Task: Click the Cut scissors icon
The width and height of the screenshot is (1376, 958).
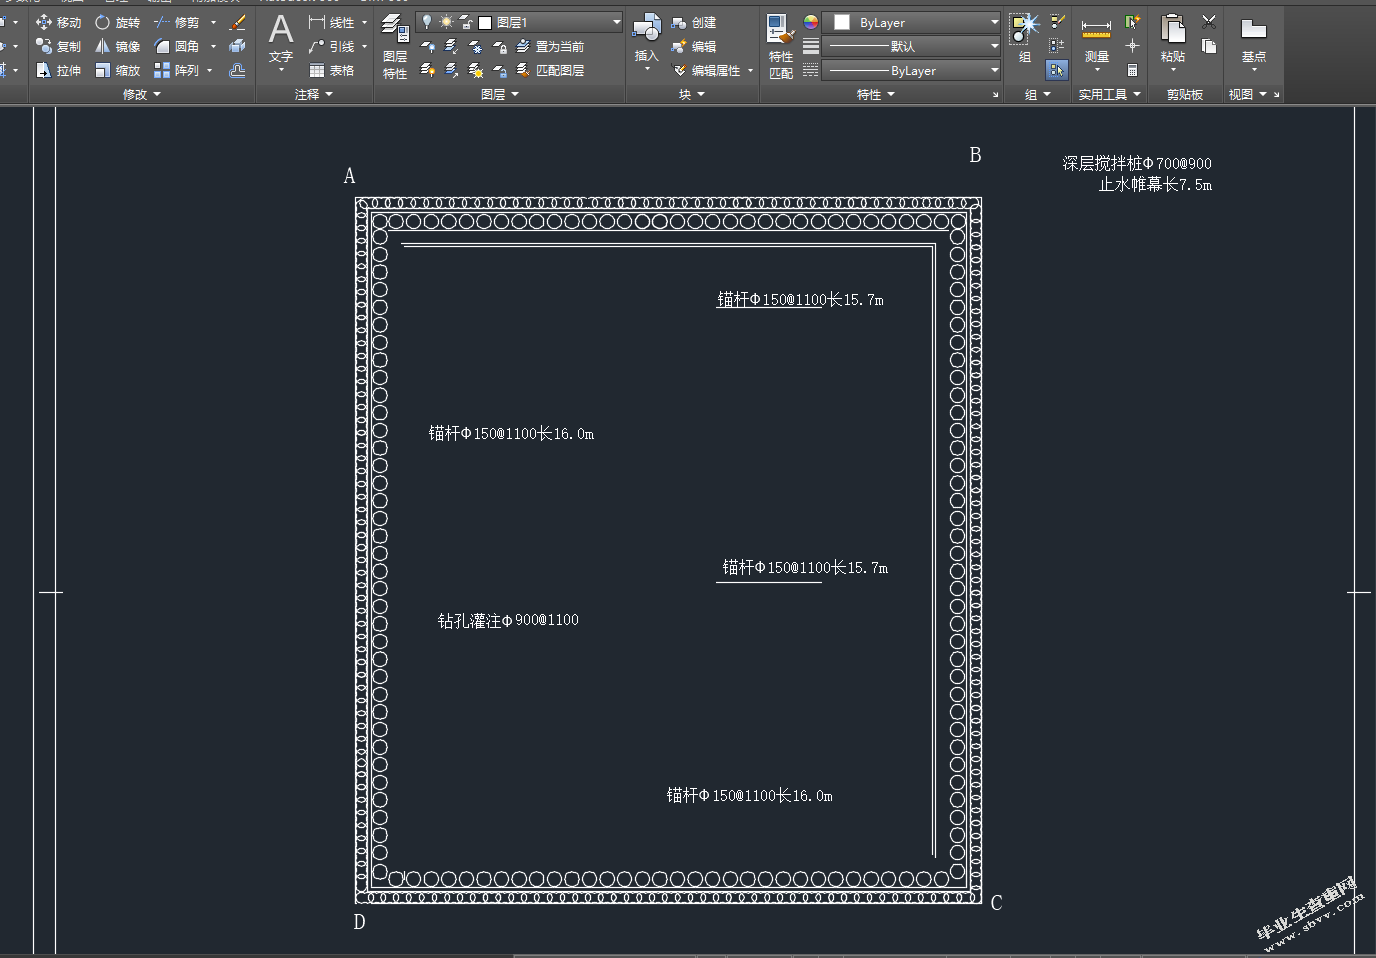Action: [x=1209, y=21]
